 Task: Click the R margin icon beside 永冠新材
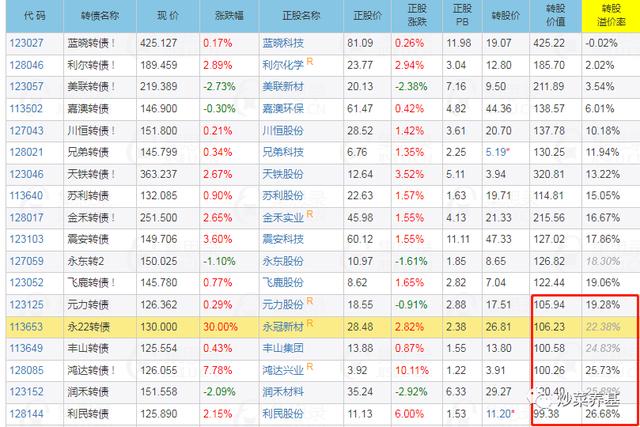310,323
